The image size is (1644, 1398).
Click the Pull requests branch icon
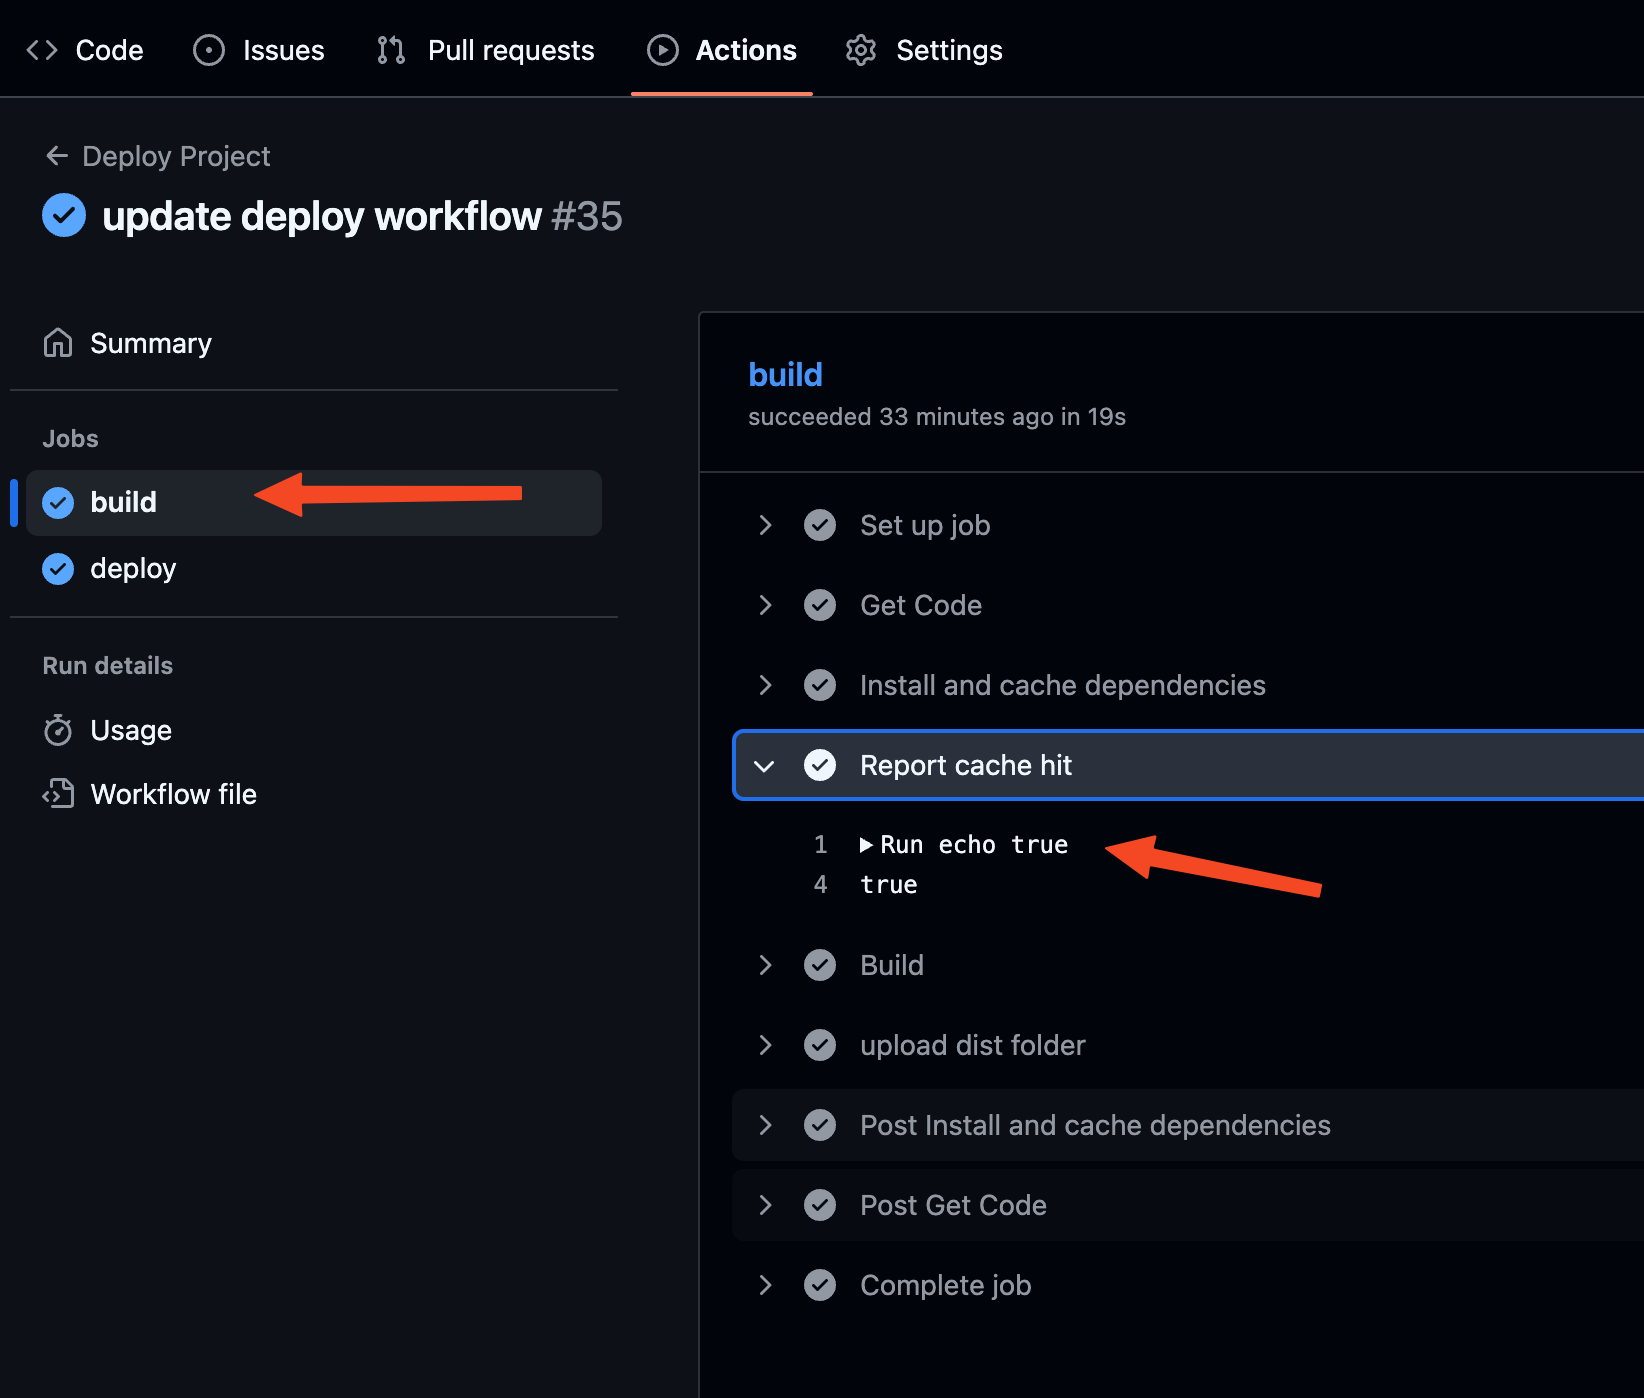click(x=391, y=50)
